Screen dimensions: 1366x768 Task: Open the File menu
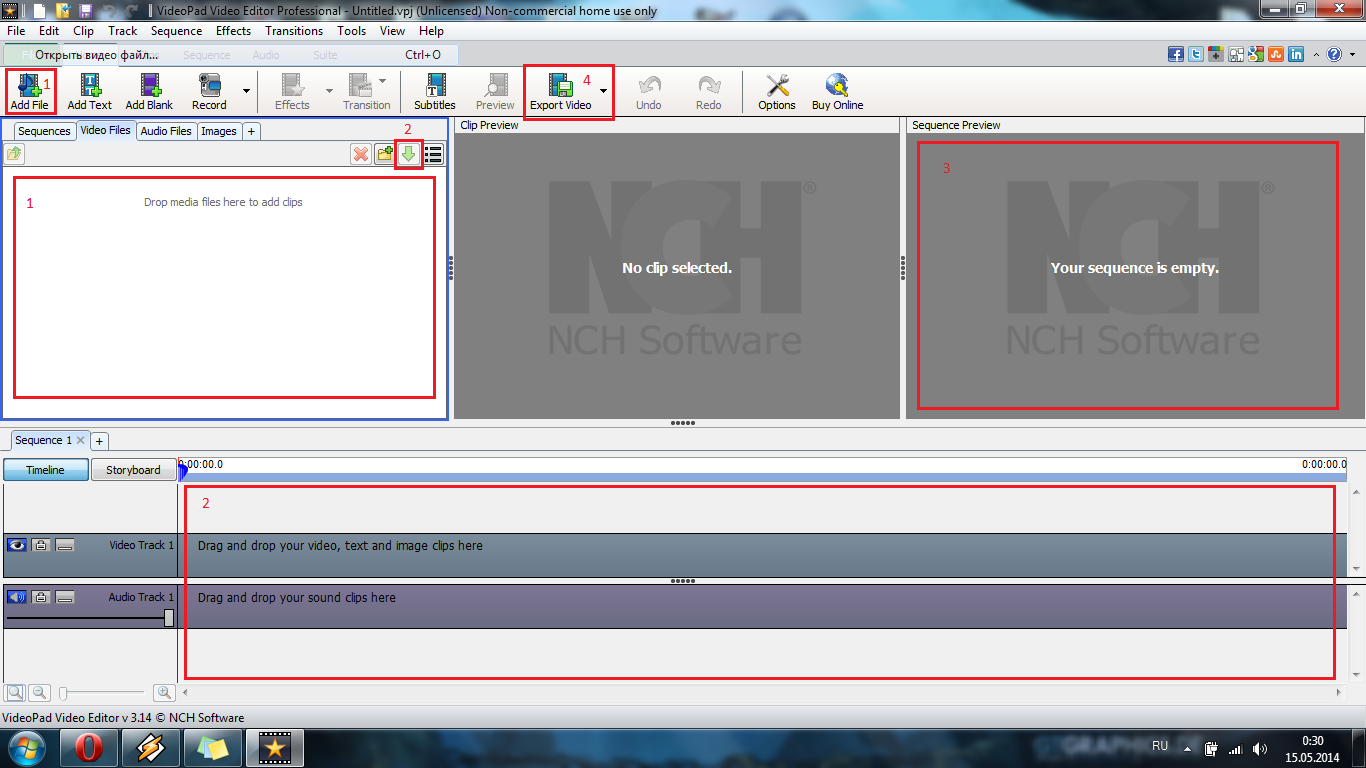16,31
